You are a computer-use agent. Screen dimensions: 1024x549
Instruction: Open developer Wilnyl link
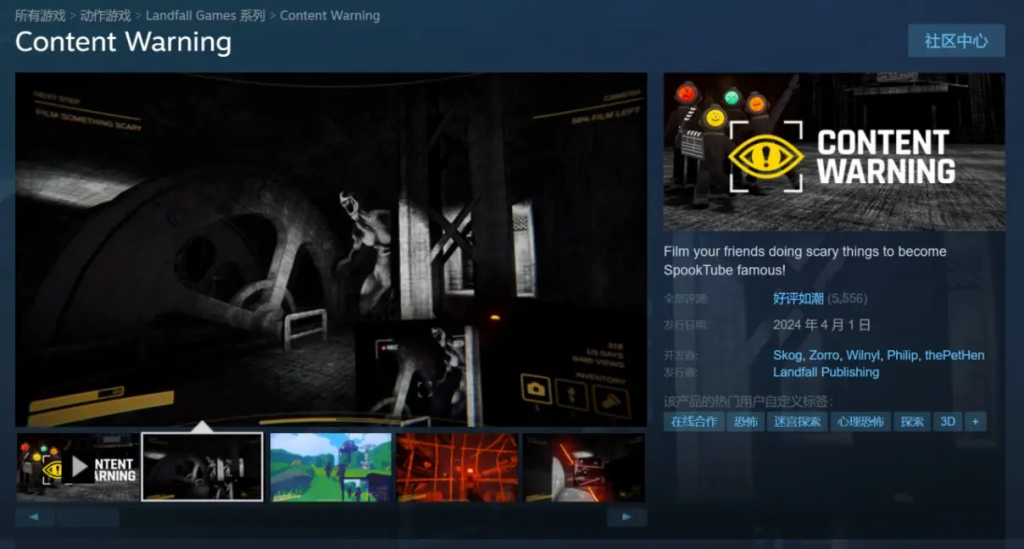tap(863, 355)
